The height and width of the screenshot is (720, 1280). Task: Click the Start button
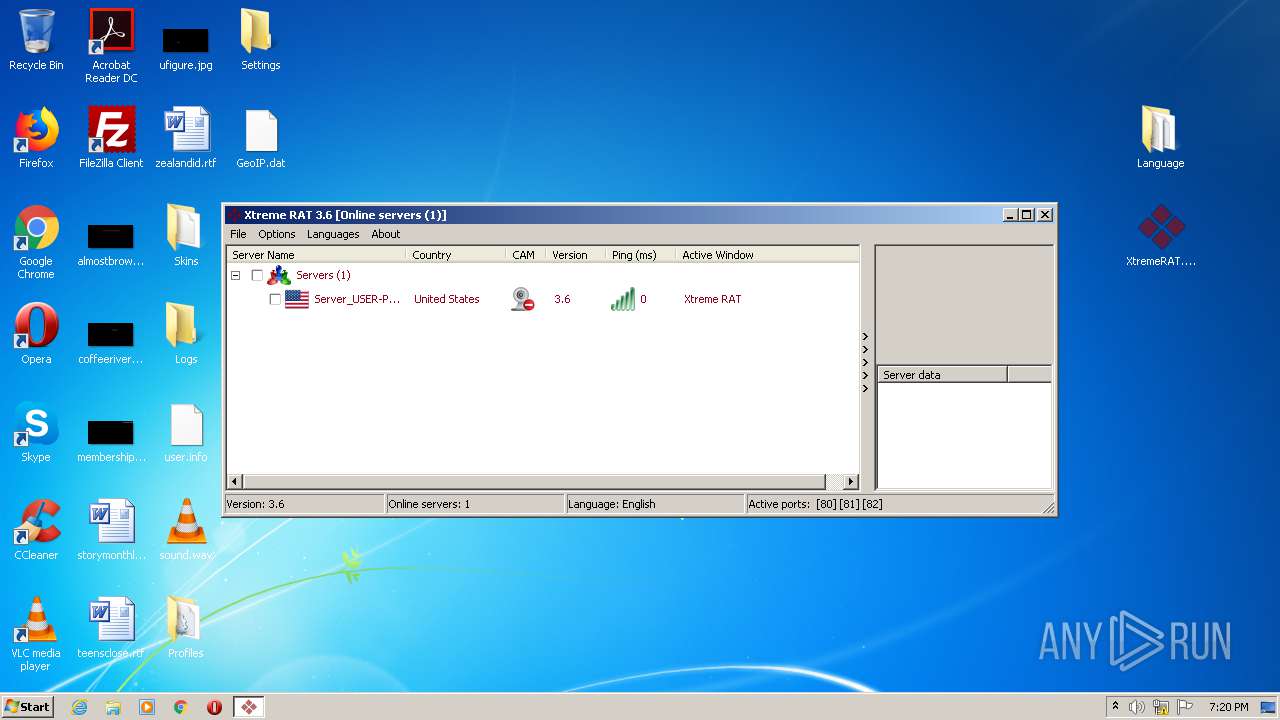(x=27, y=707)
